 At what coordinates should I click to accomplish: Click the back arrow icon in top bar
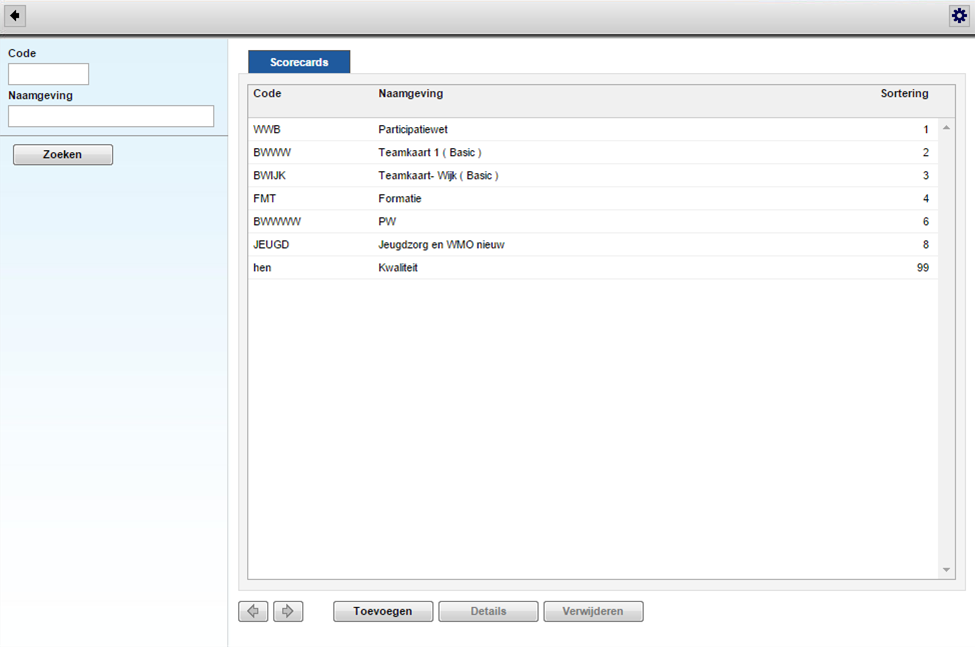pos(15,16)
